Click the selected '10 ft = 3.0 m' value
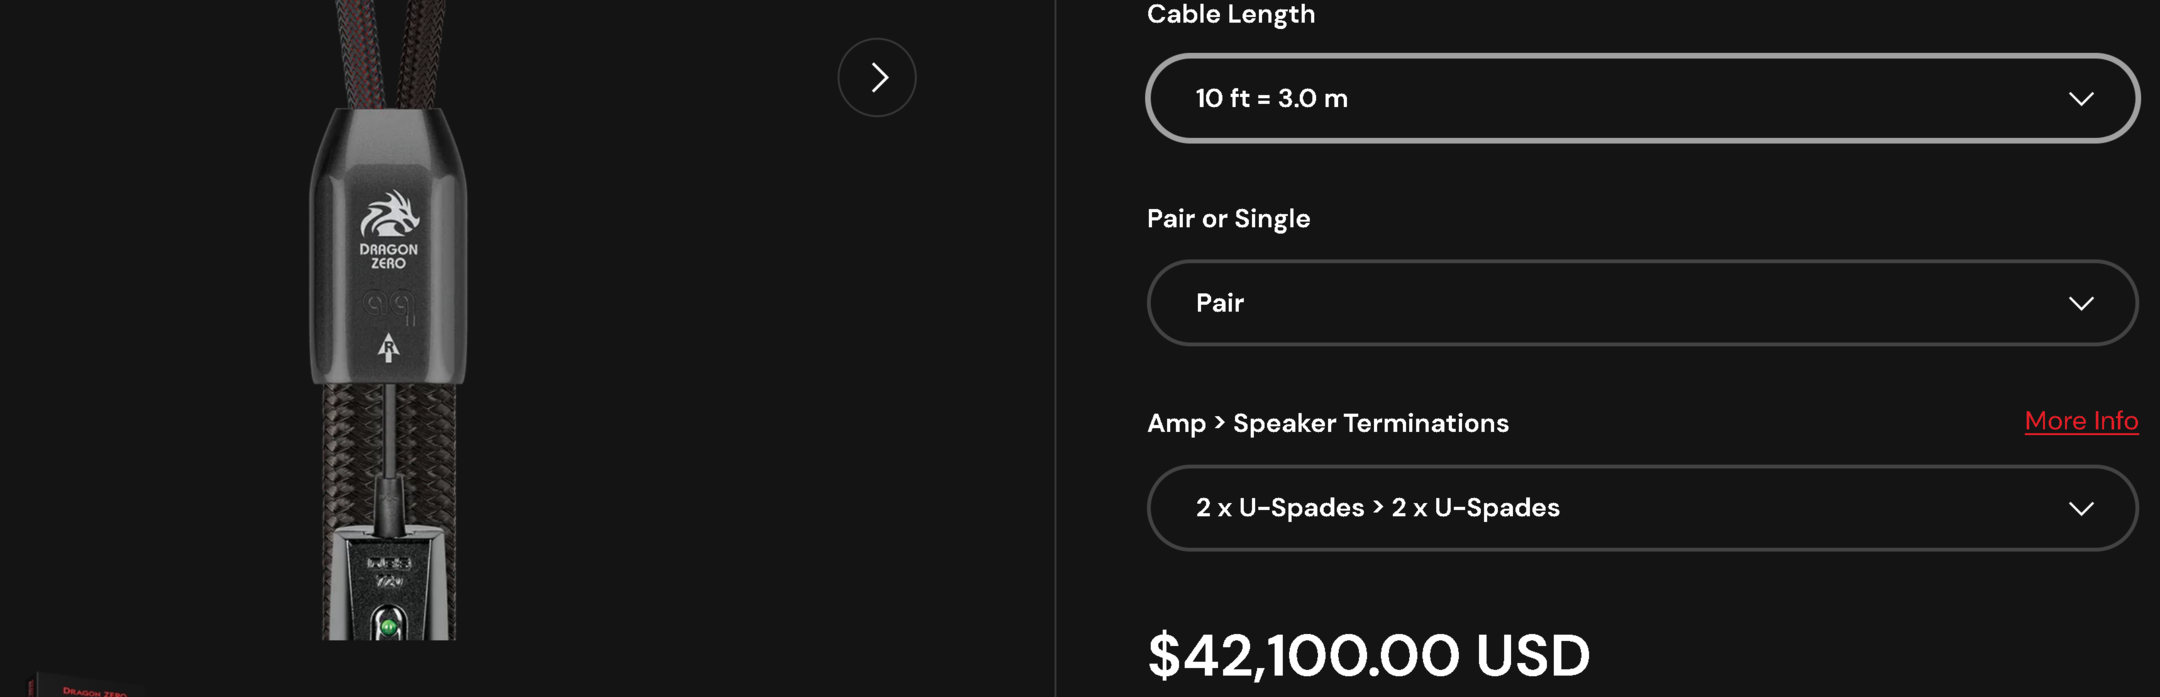Image resolution: width=2160 pixels, height=697 pixels. tap(1271, 99)
